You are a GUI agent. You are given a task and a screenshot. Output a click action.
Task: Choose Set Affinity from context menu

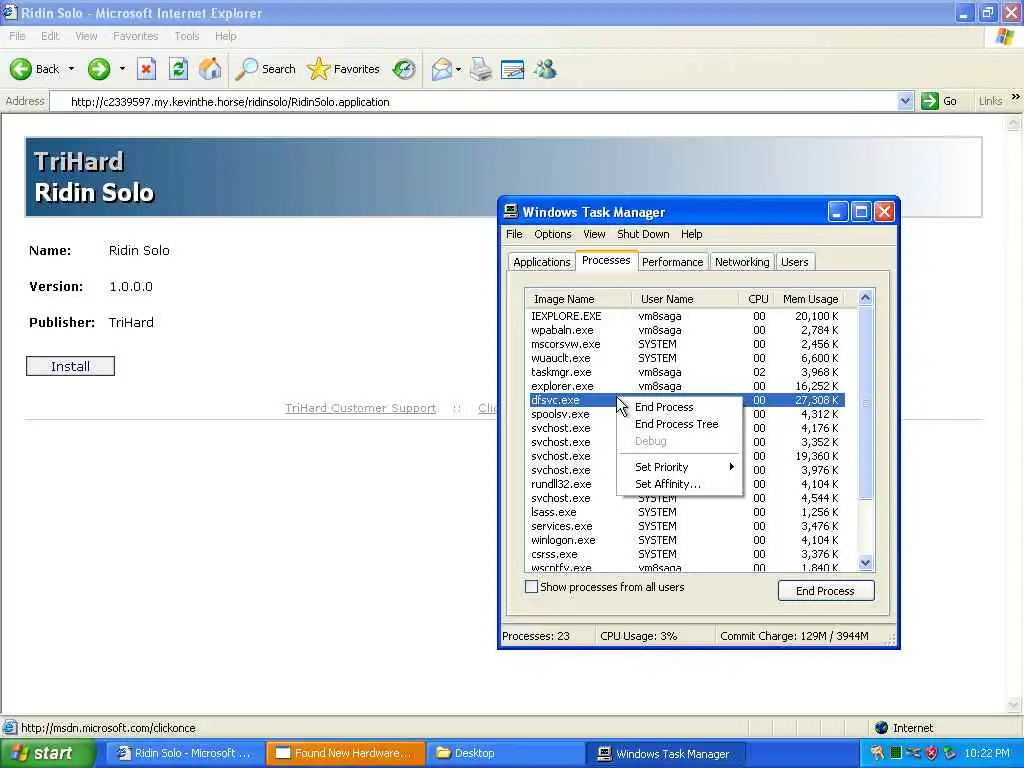click(x=679, y=484)
